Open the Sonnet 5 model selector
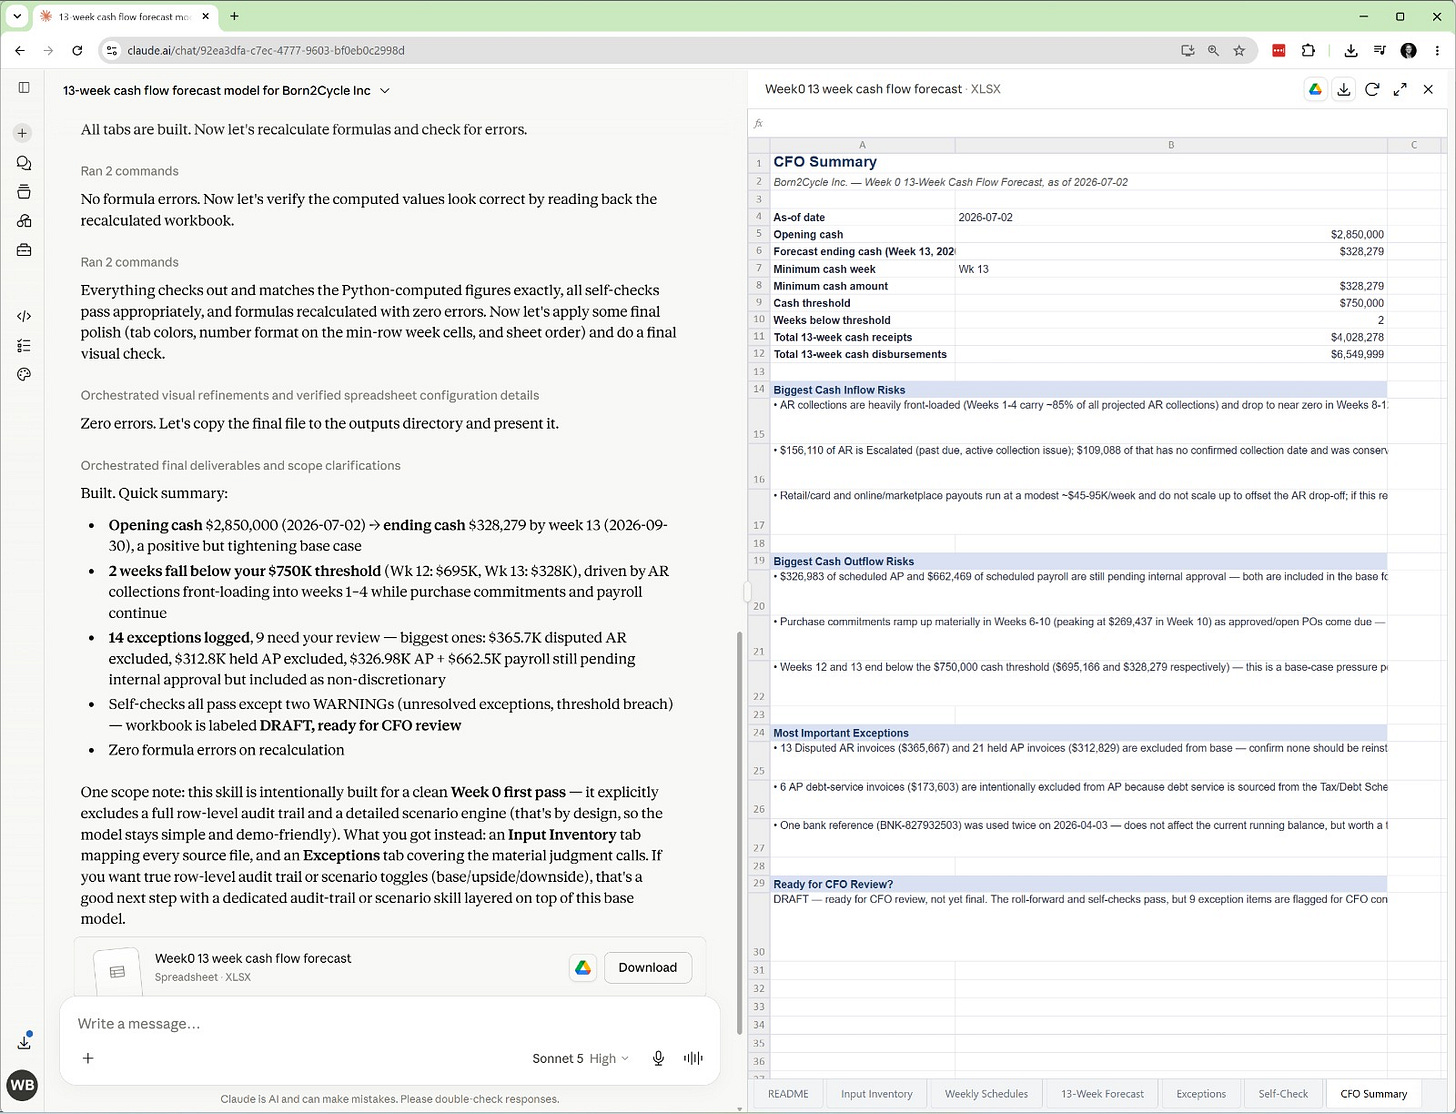1456x1114 pixels. coord(580,1058)
